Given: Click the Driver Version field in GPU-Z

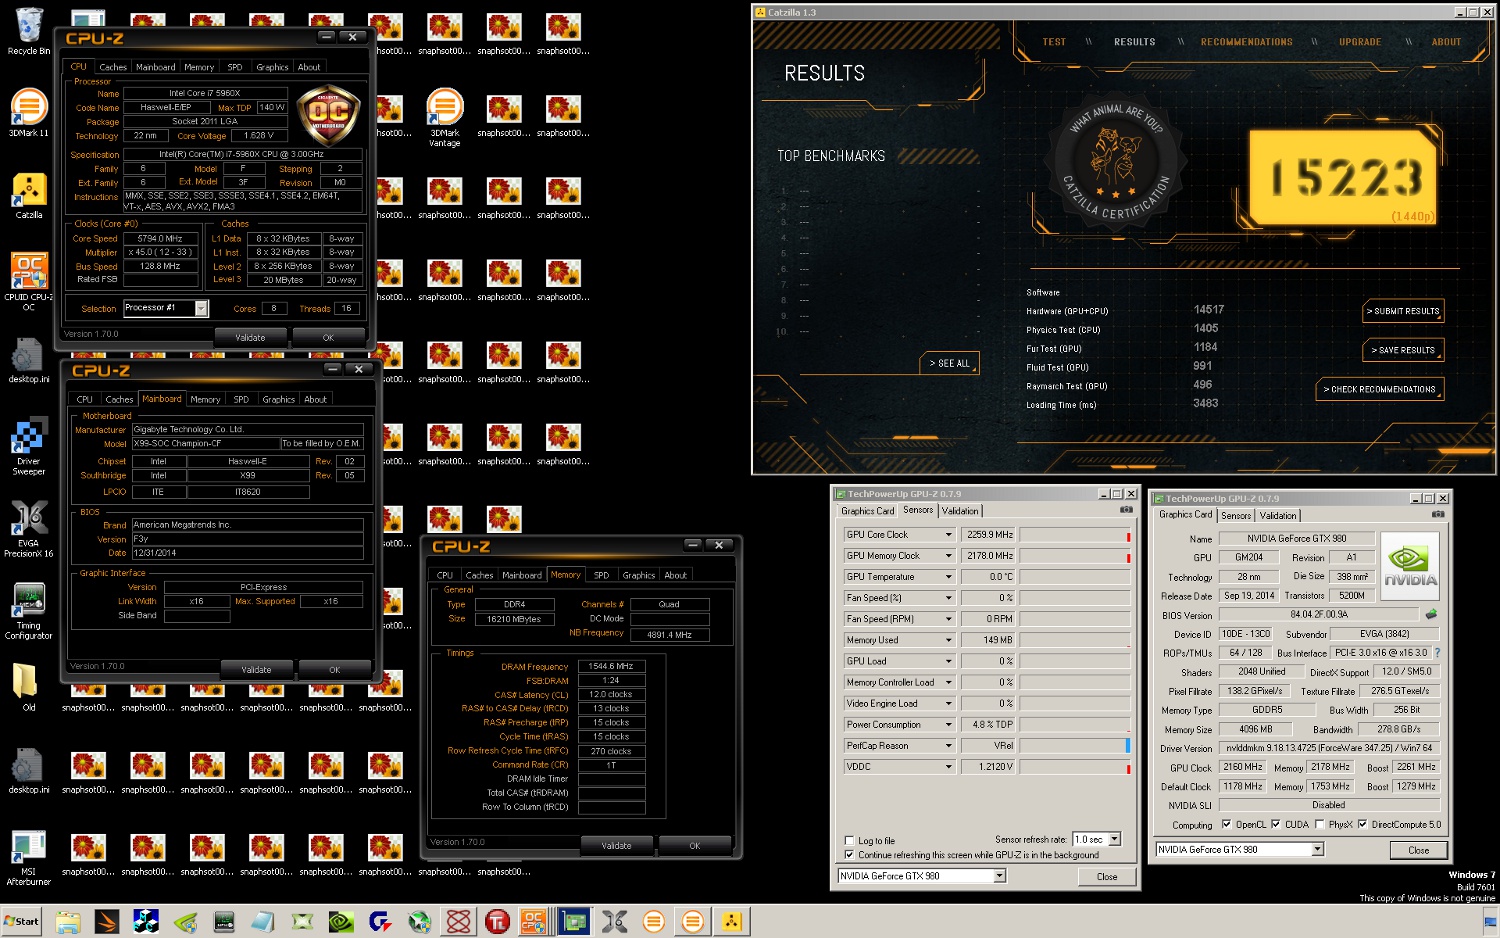Looking at the screenshot, I should coord(1329,748).
